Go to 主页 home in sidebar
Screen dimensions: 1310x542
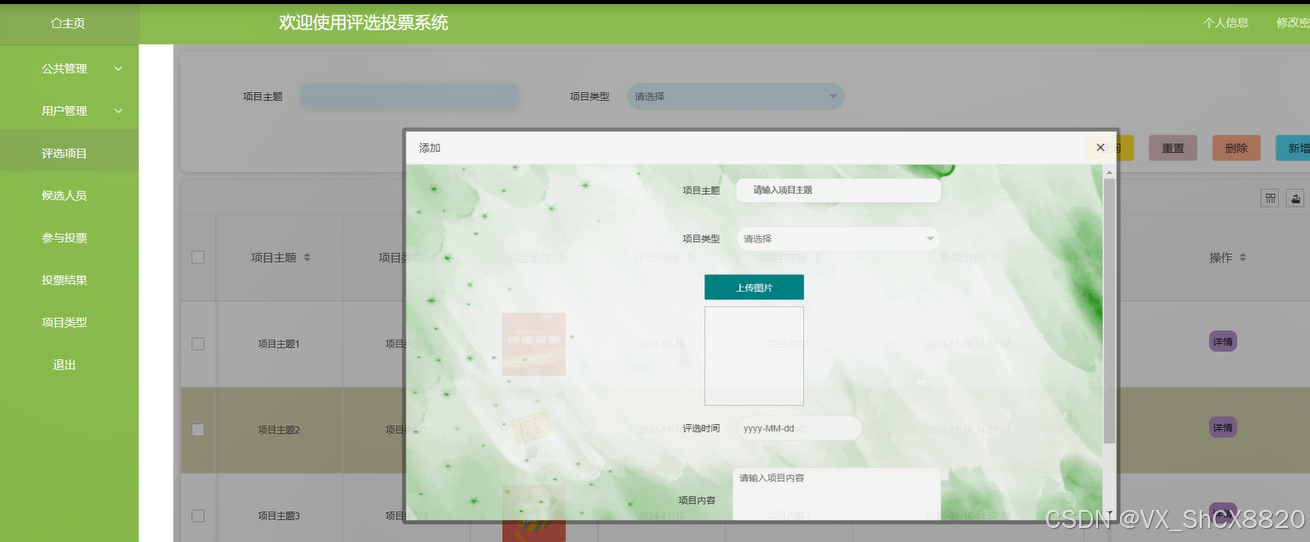pos(68,23)
